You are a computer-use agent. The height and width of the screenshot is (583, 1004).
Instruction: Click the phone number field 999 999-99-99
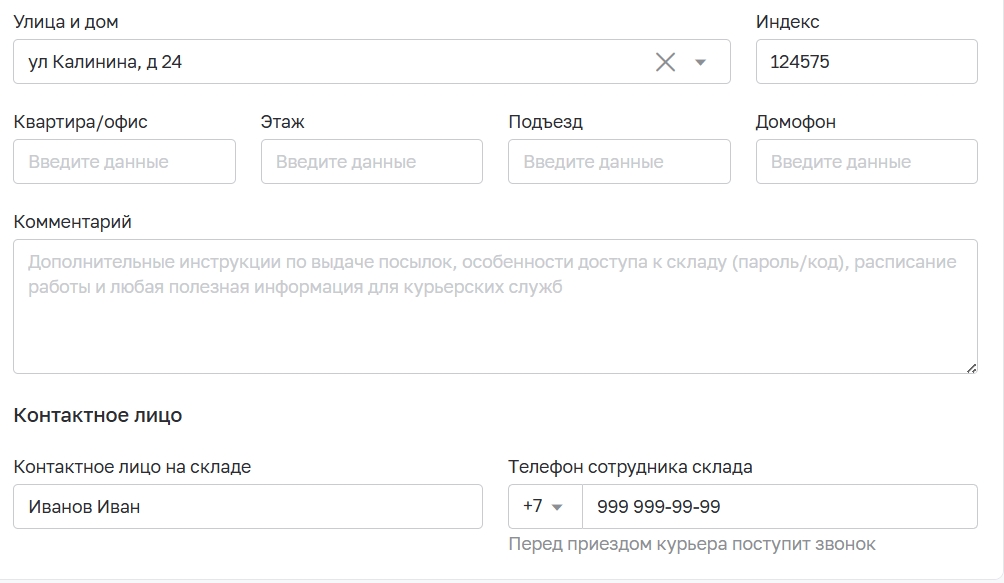779,506
